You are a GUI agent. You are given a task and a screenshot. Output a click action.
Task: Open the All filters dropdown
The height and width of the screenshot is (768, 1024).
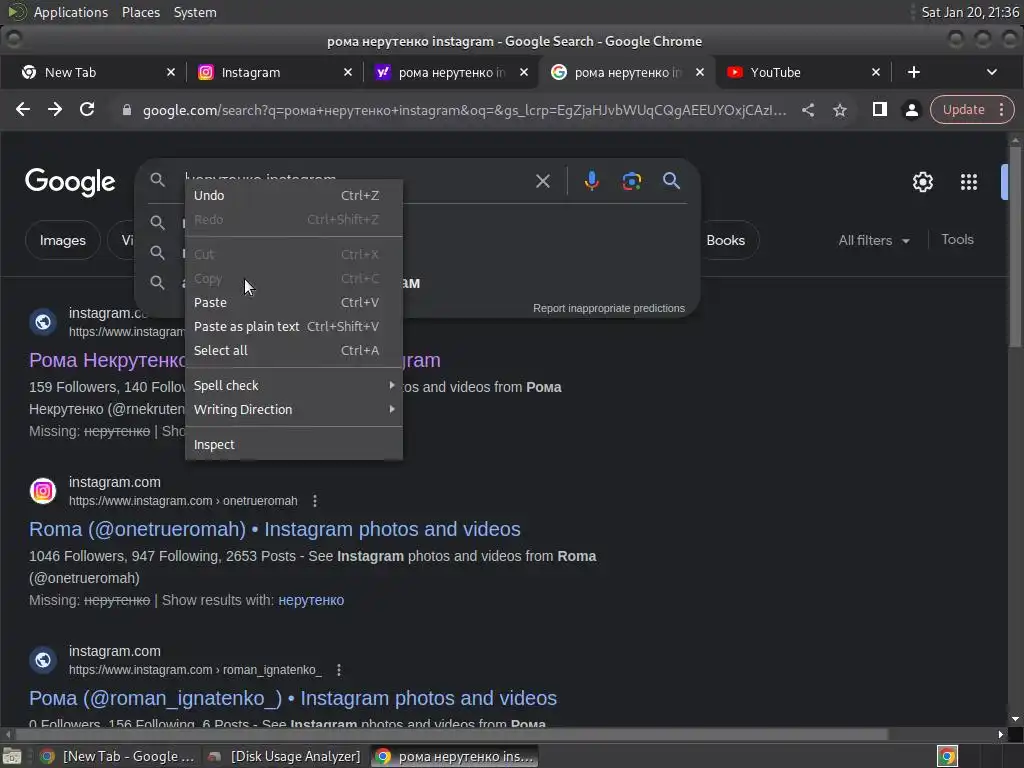[x=874, y=240]
